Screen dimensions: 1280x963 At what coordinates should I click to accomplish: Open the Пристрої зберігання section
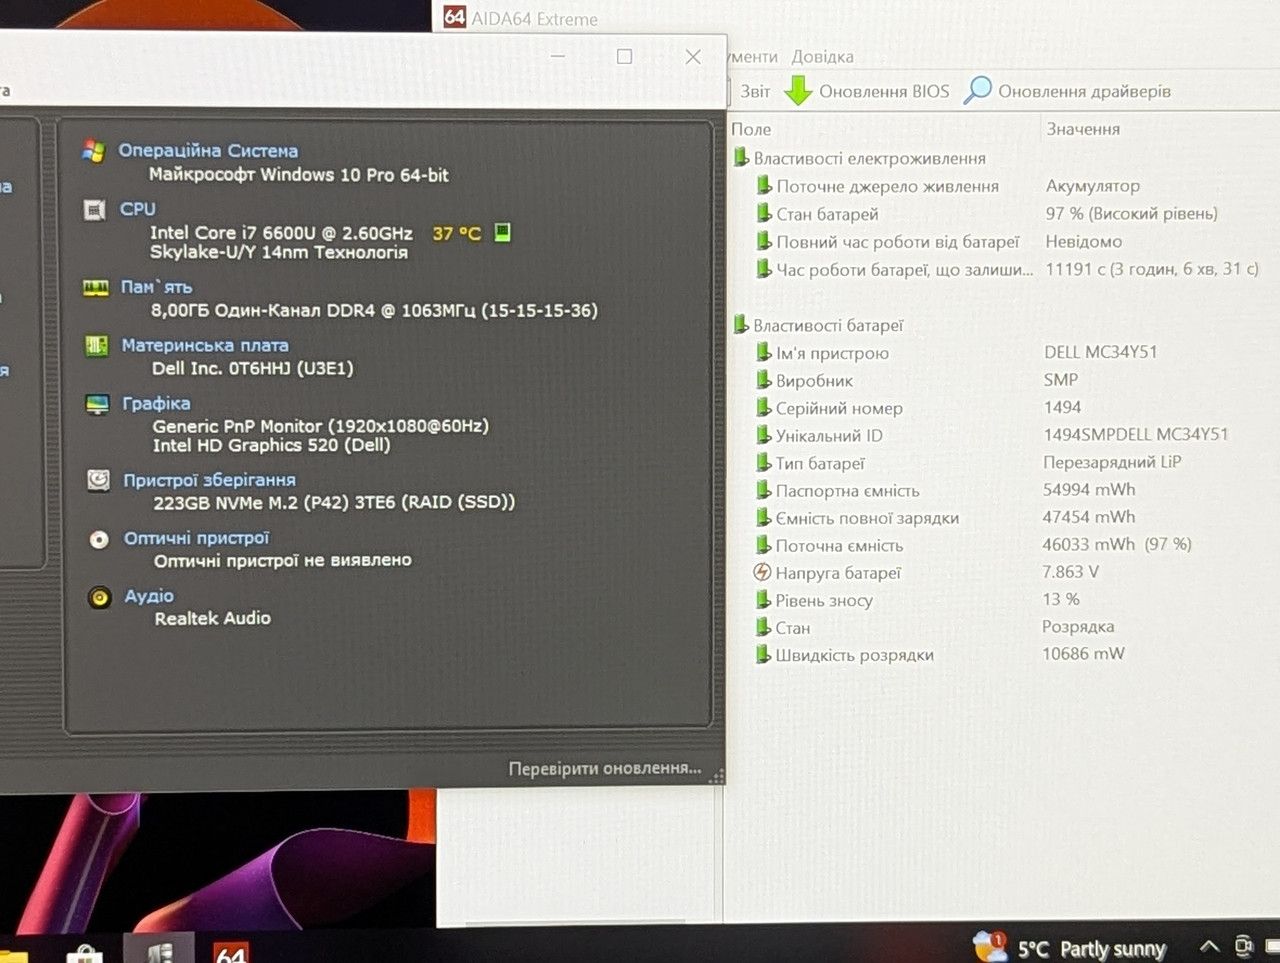(209, 480)
